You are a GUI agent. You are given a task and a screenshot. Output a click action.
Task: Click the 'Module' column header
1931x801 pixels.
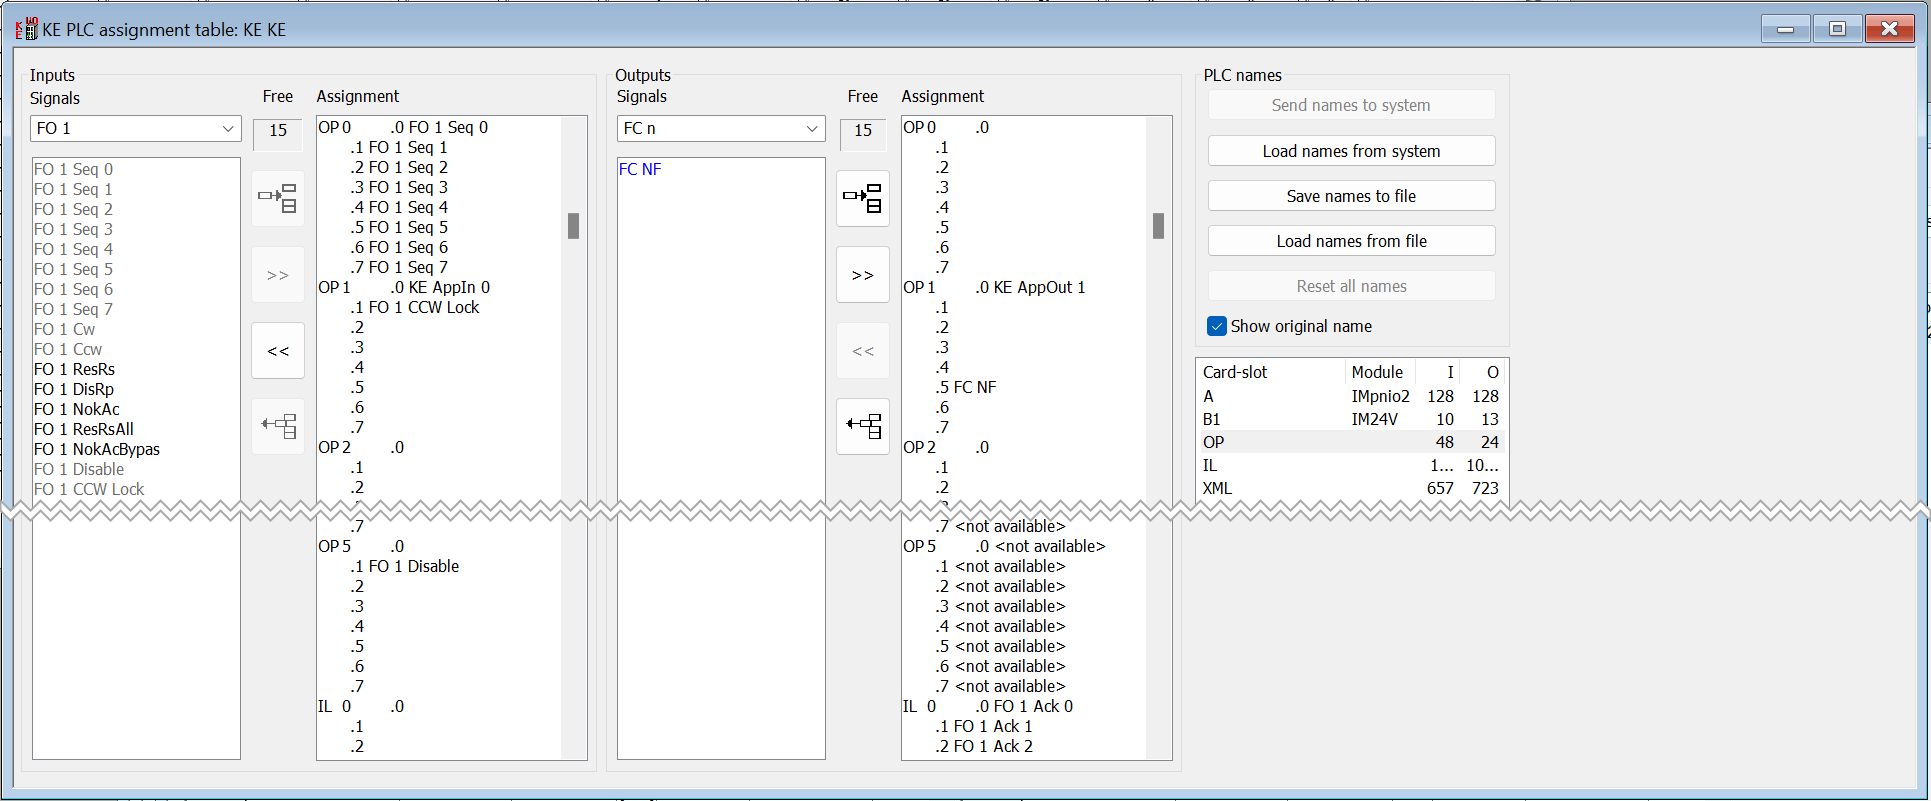tap(1378, 372)
